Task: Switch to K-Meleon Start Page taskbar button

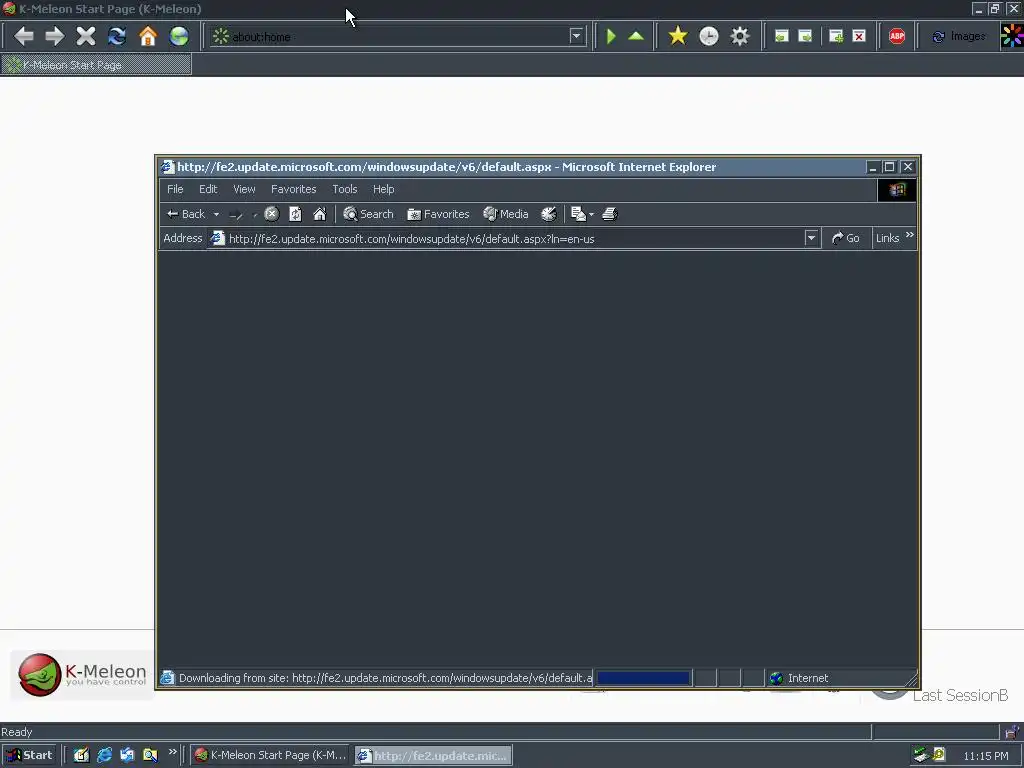Action: (x=271, y=755)
